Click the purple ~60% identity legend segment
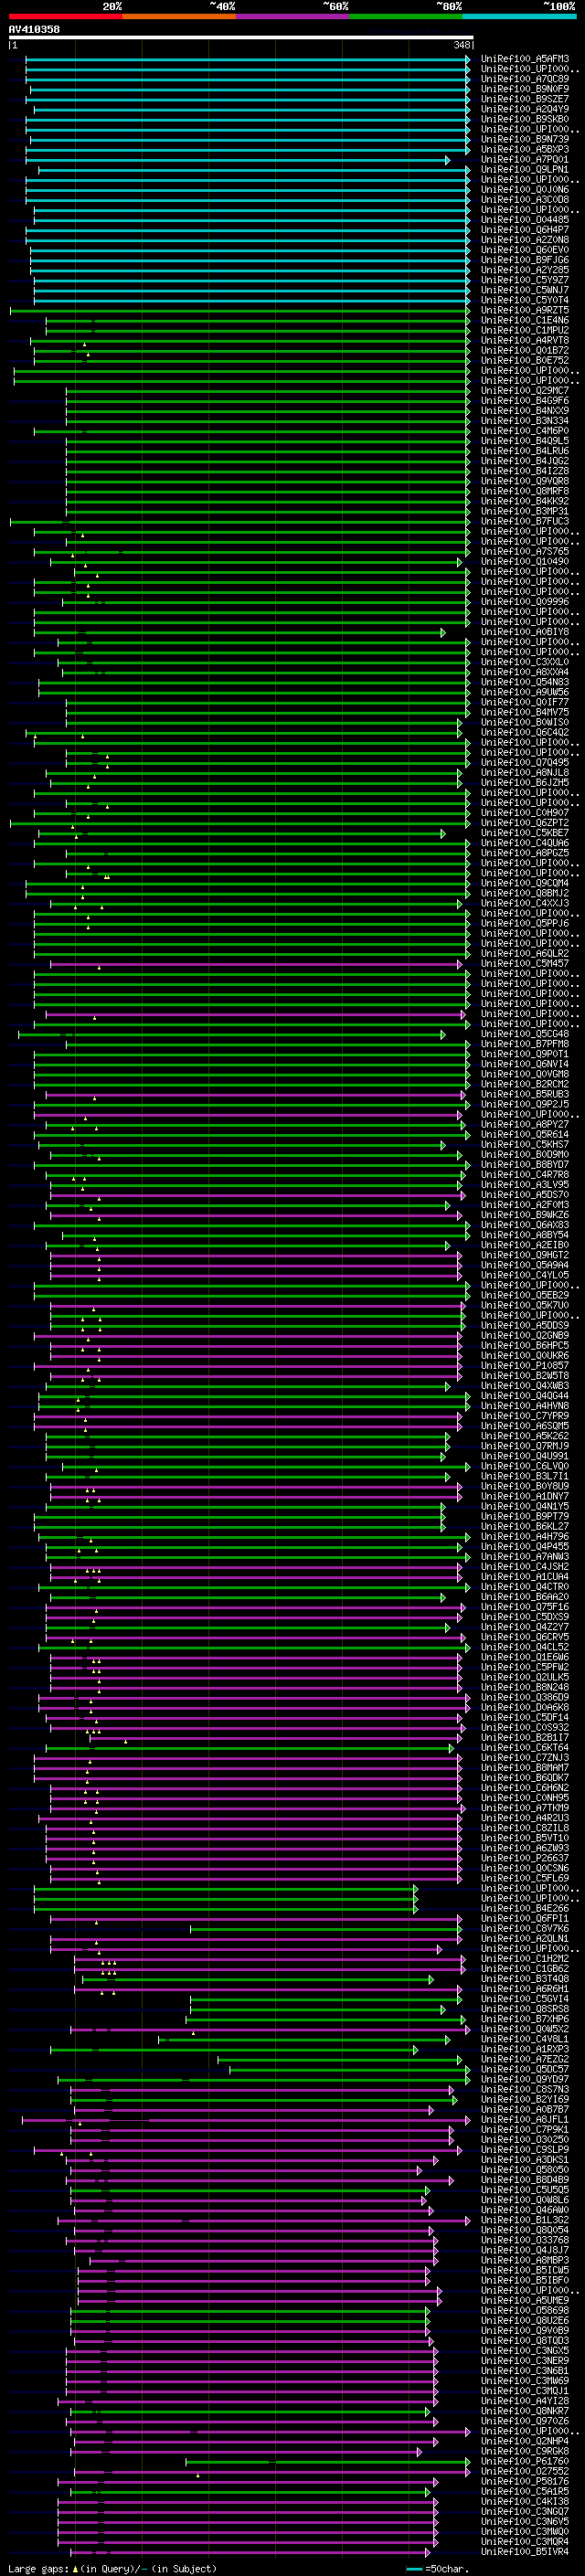Screen dimensions: 585x2576 (292, 16)
